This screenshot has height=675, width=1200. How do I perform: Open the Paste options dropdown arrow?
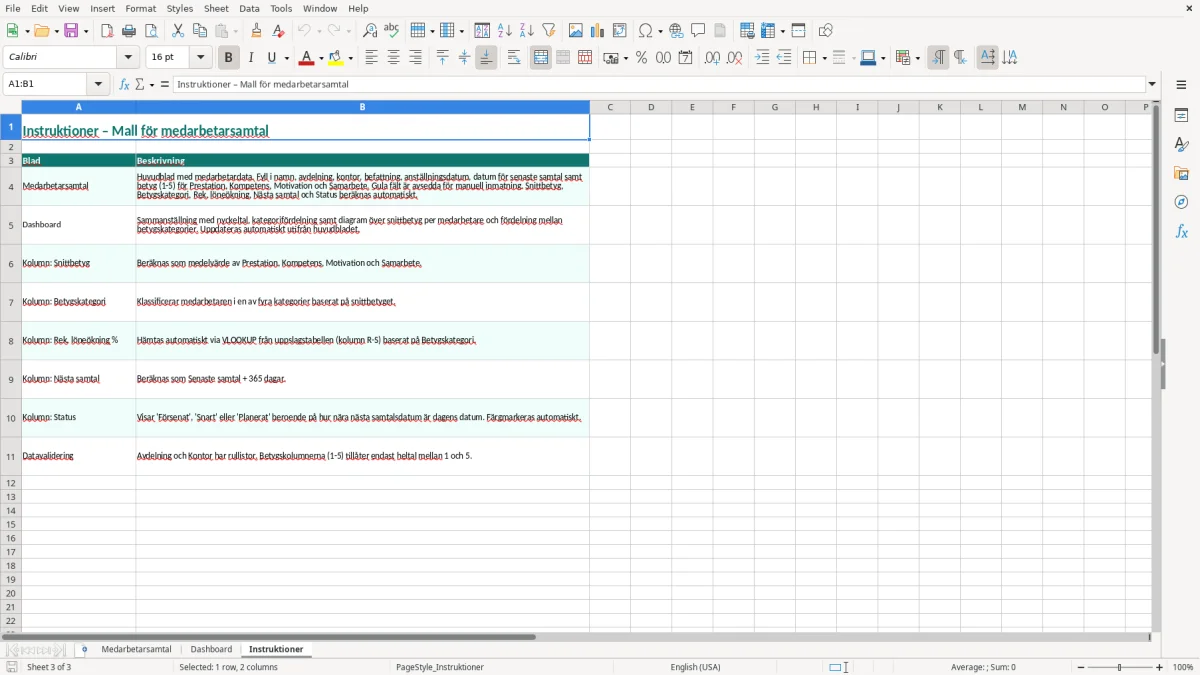235,31
